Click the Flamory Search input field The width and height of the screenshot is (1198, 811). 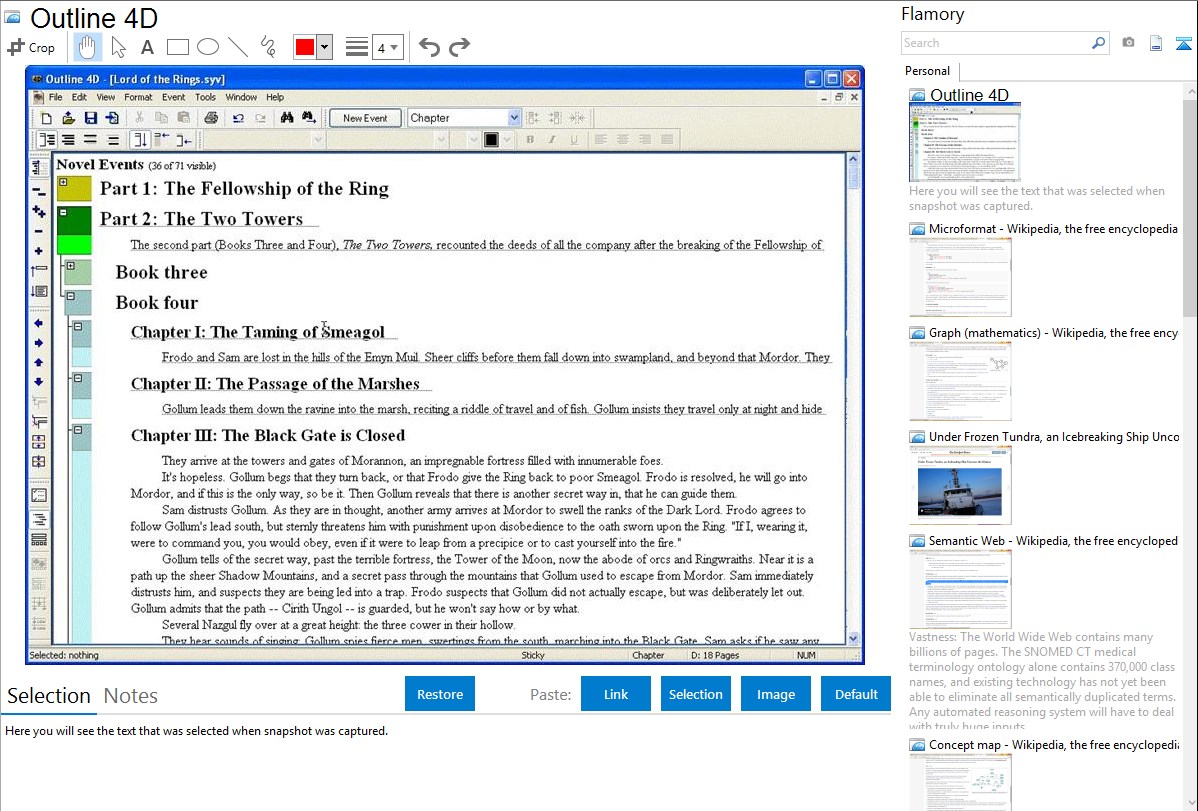point(996,43)
